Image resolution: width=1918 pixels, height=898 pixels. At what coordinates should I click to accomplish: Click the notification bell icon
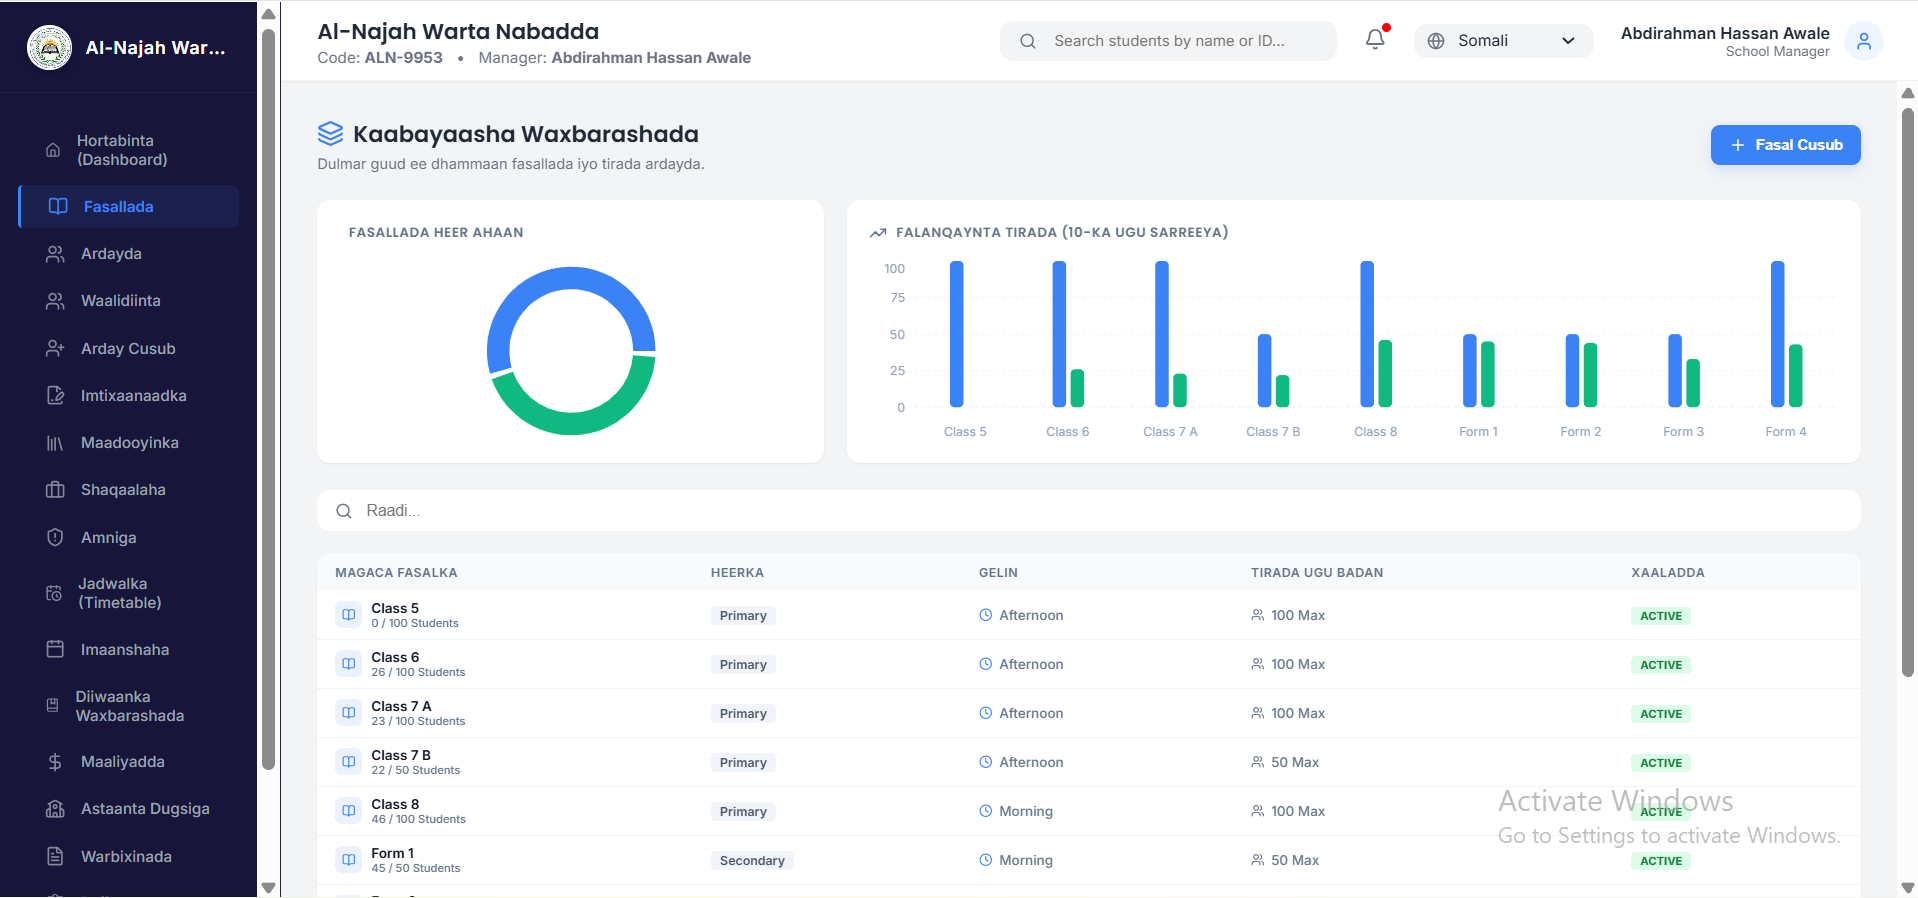1375,40
